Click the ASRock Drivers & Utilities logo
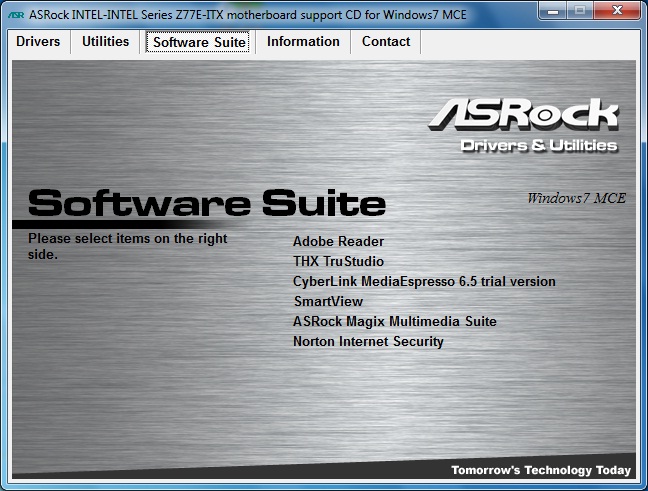 click(524, 126)
